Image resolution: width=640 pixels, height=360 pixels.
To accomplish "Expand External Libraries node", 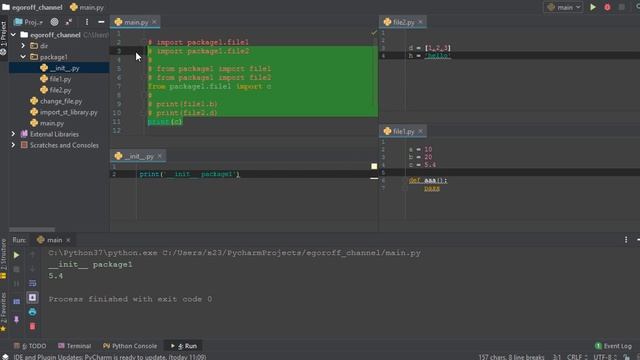I will pyautogui.click(x=13, y=134).
